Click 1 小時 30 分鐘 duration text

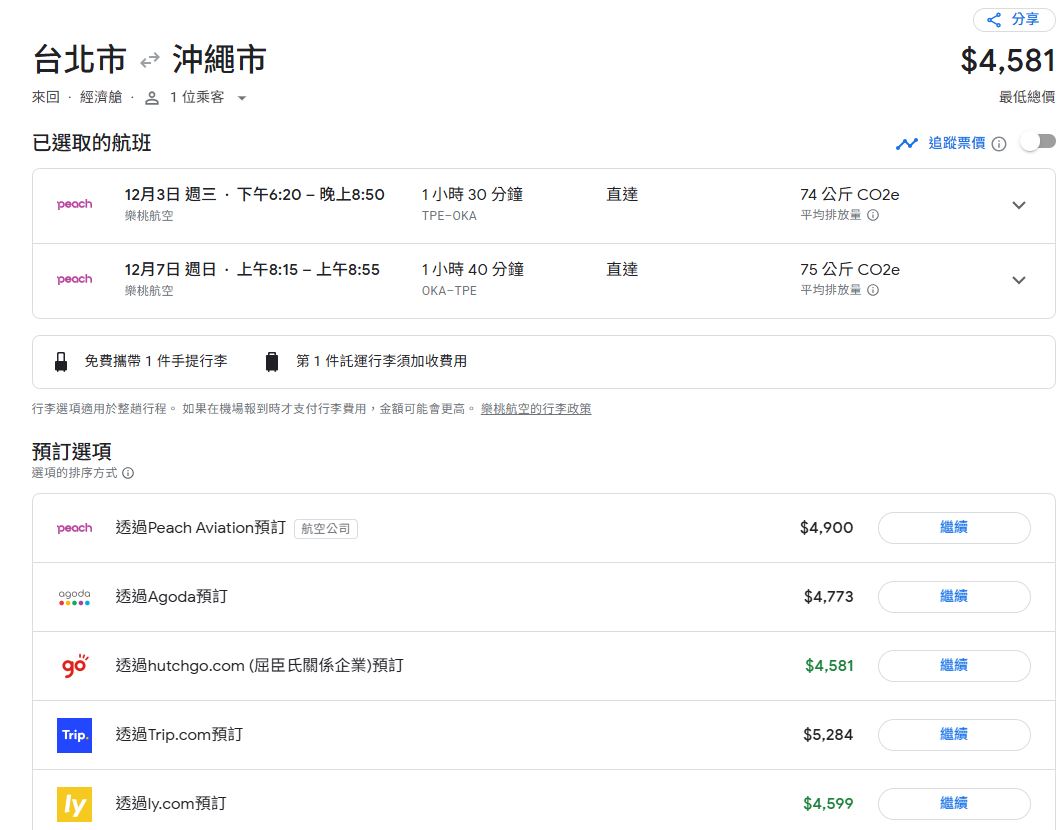pyautogui.click(x=472, y=195)
